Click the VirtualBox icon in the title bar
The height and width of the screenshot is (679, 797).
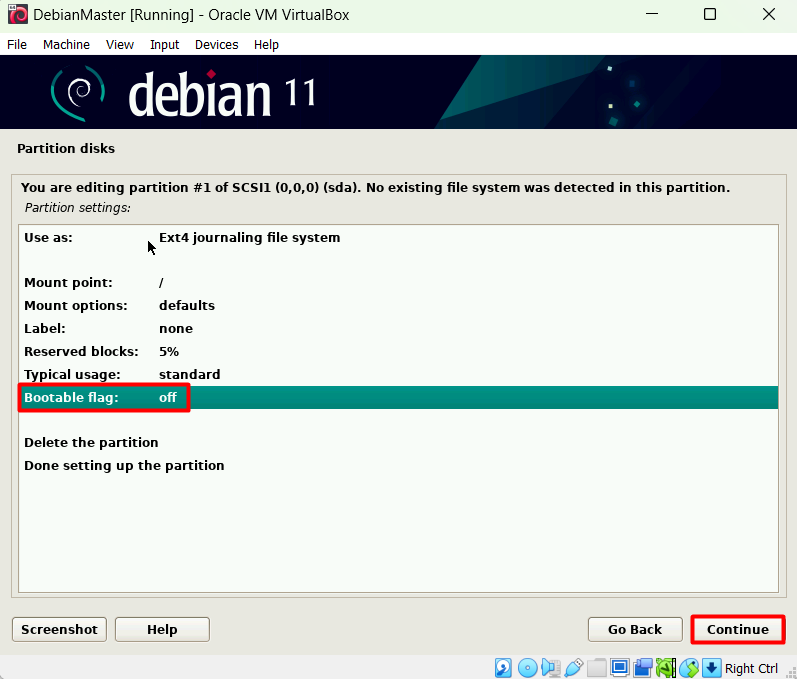(17, 14)
